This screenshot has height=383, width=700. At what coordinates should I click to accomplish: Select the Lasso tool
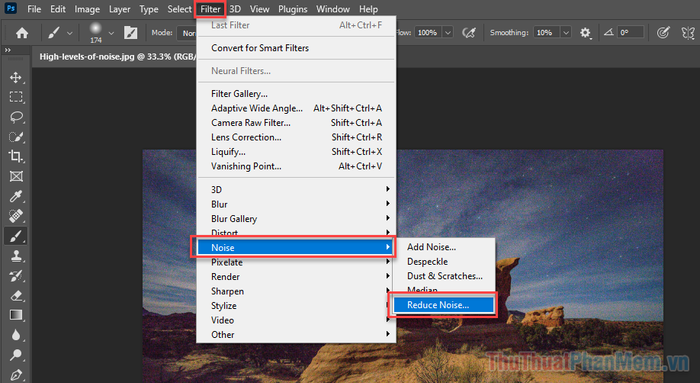[x=16, y=117]
